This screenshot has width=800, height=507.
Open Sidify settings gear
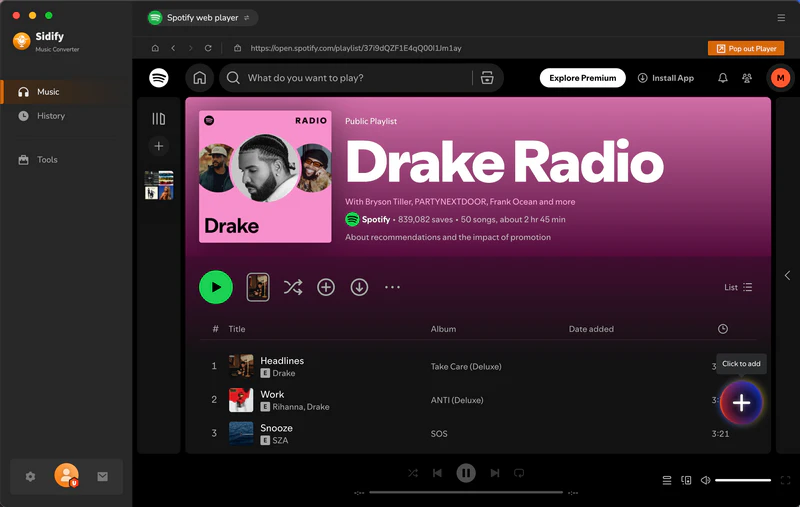click(x=30, y=477)
